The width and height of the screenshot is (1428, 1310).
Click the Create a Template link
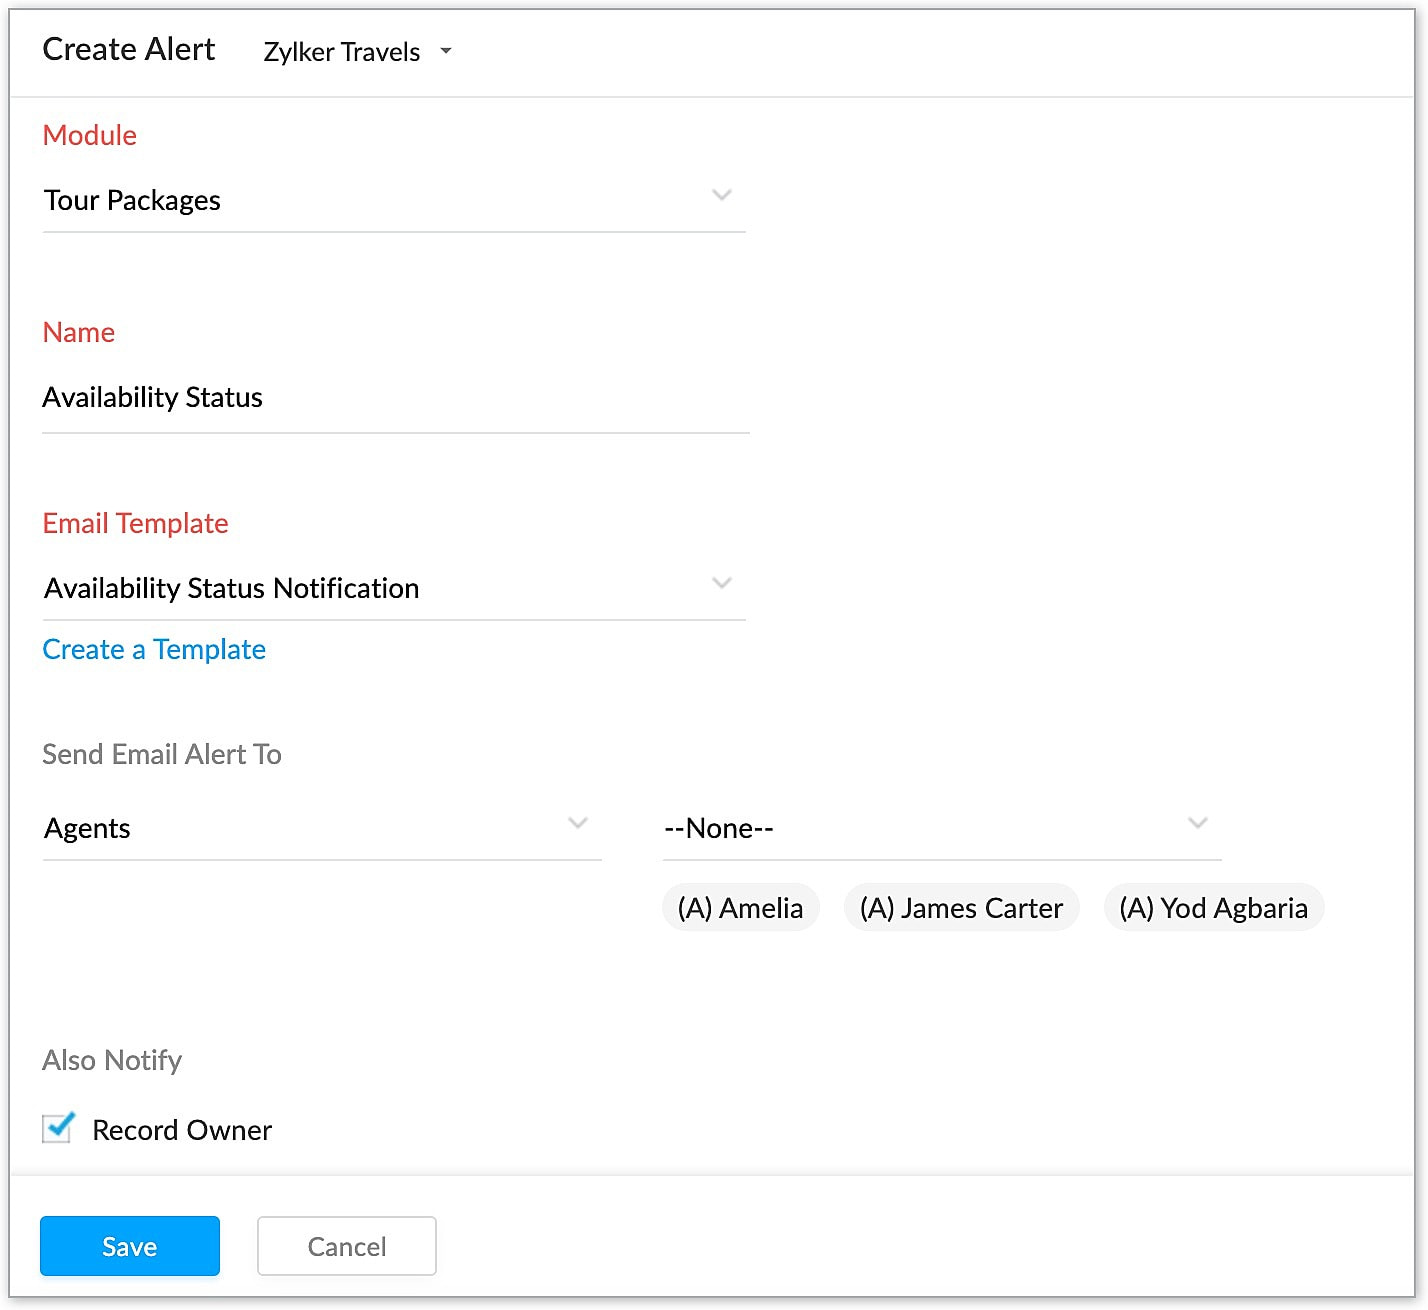coord(154,650)
